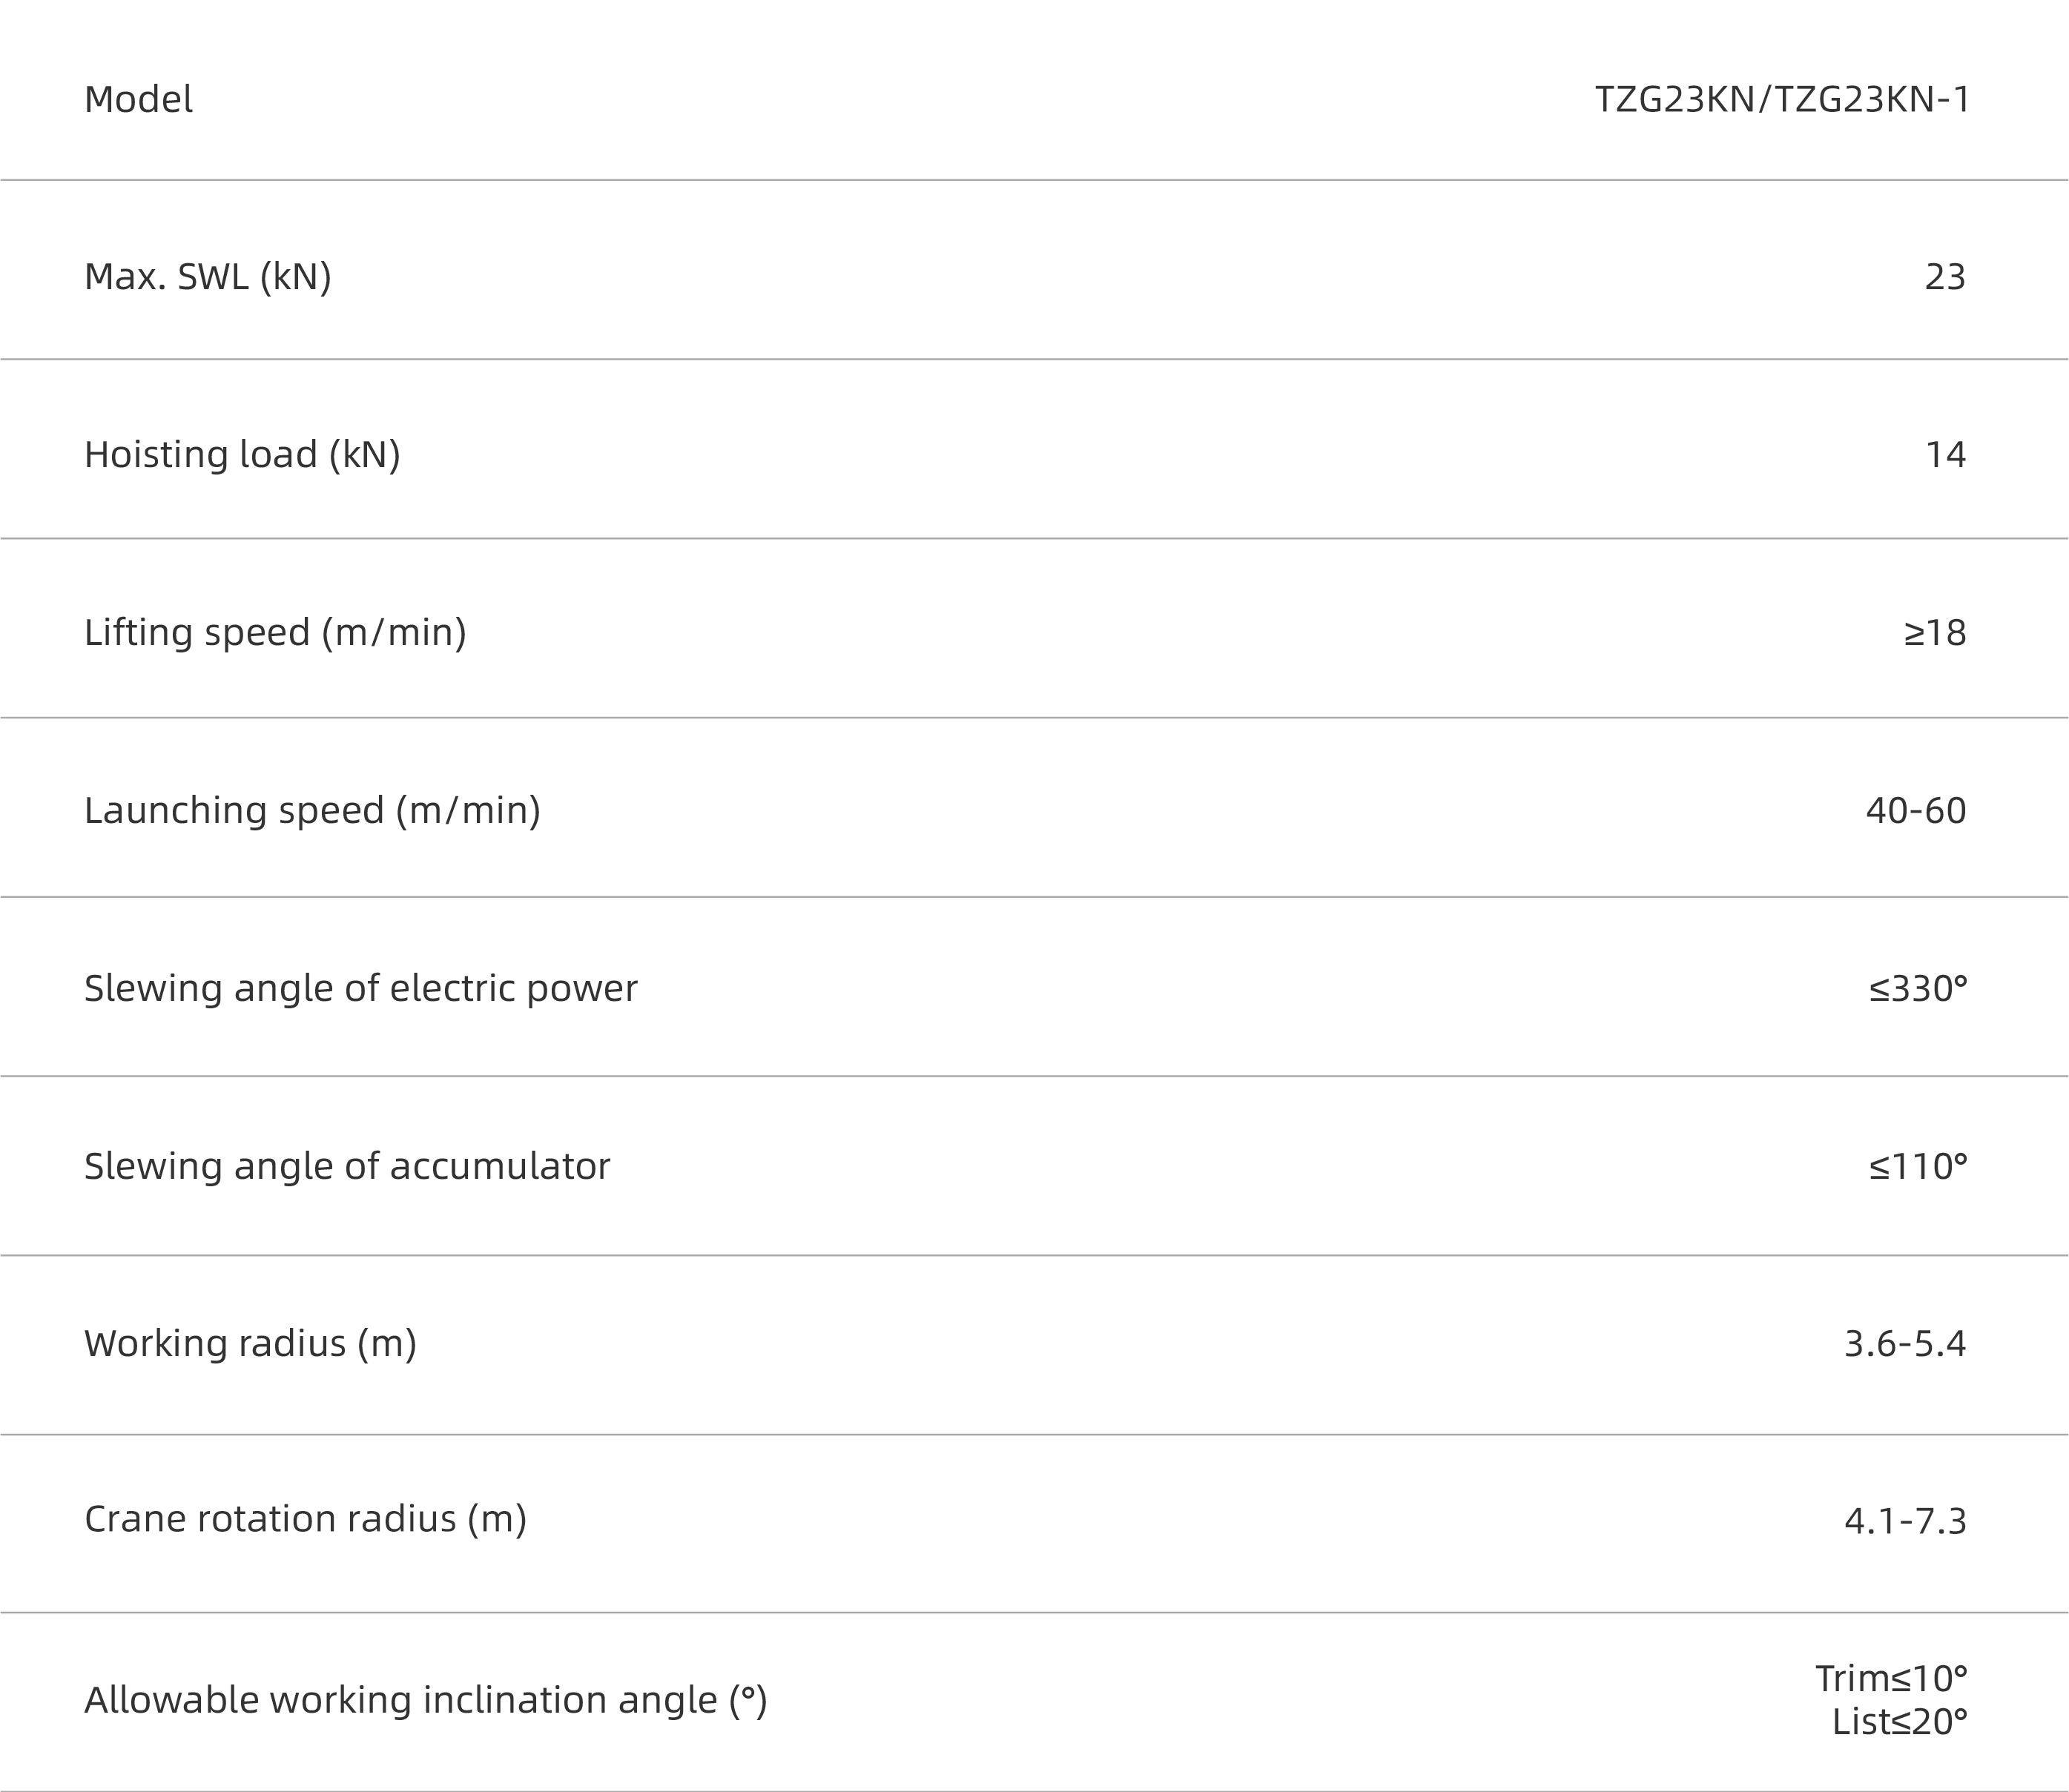The width and height of the screenshot is (2069, 1792).
Task: Select the Max. SWL value 23
Action: pyautogui.click(x=1945, y=277)
